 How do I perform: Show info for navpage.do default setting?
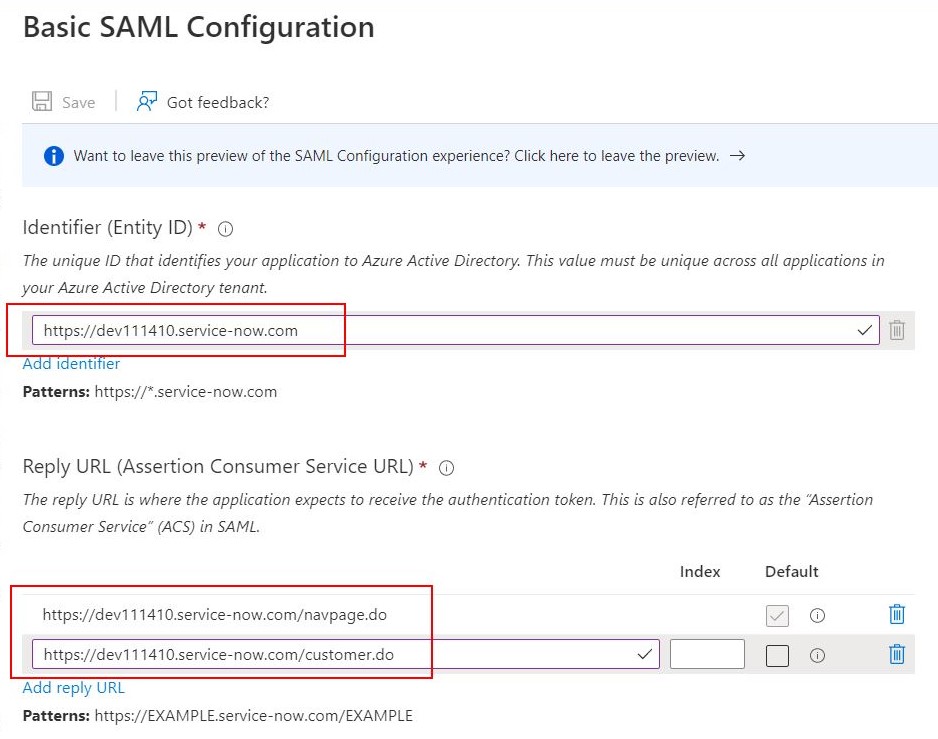[817, 615]
